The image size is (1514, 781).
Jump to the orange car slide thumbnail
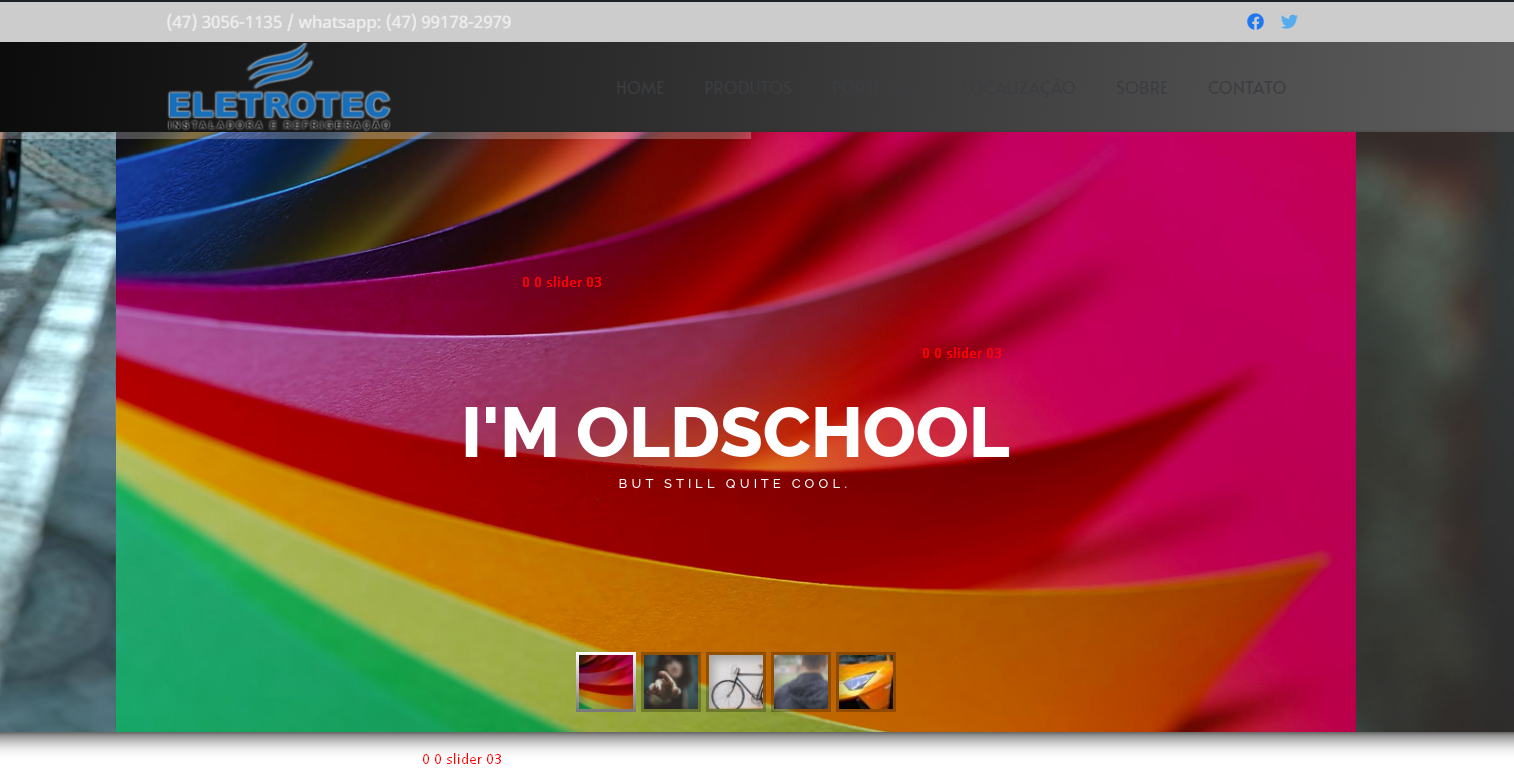point(866,682)
